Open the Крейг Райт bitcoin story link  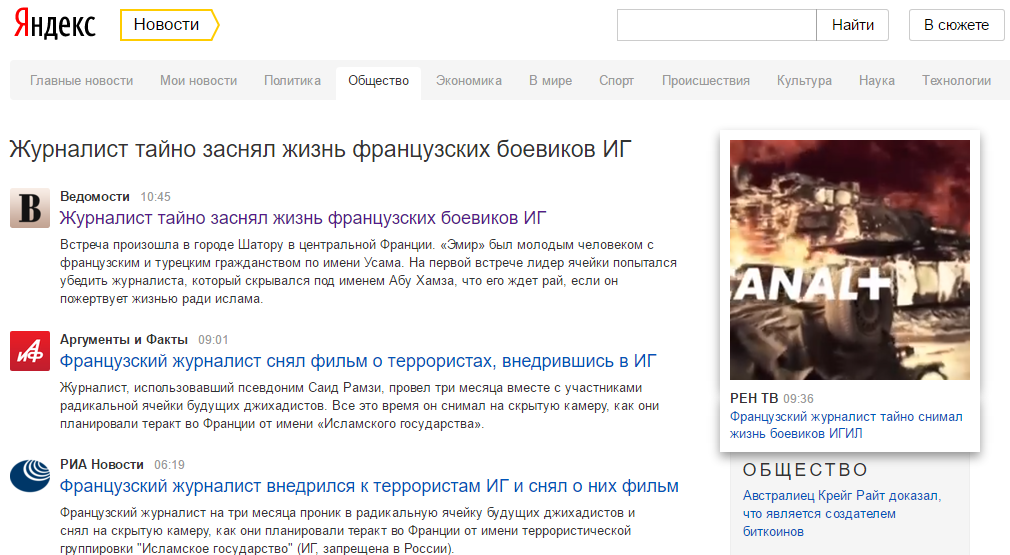(842, 513)
